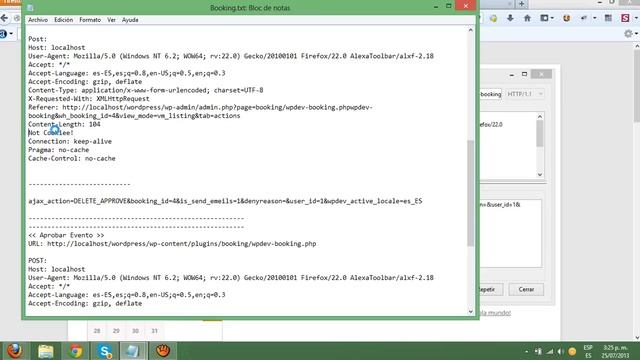640x360 pixels.
Task: Click the Notepad vertical scrollbar thumb
Action: (x=471, y=193)
